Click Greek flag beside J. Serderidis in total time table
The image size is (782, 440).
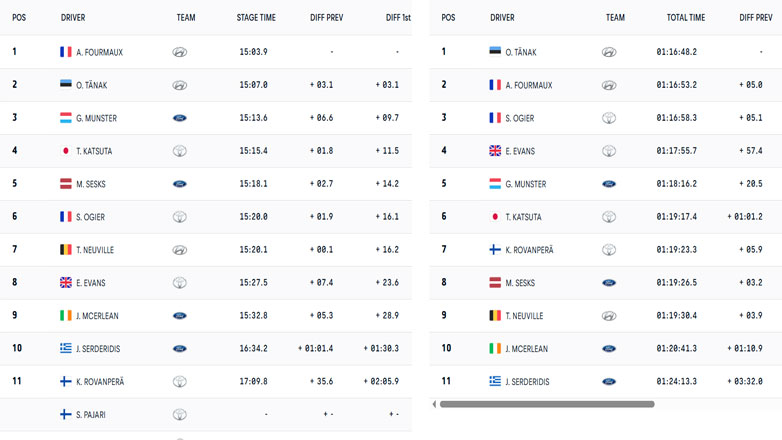495,382
